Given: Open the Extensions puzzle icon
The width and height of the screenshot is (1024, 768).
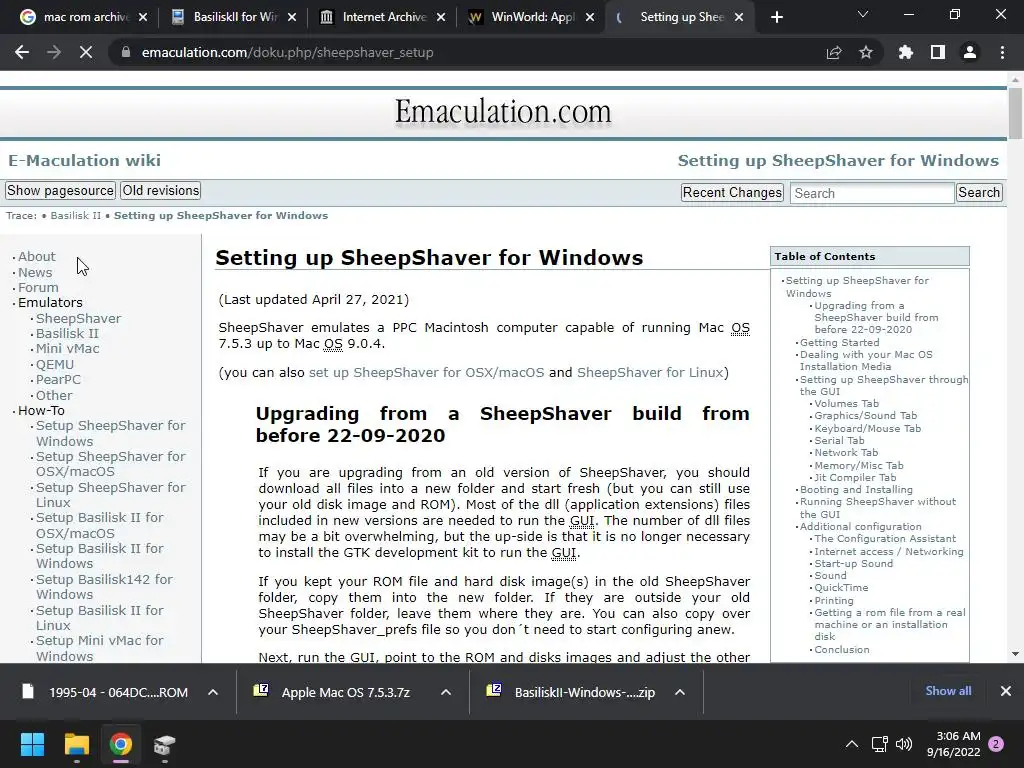Looking at the screenshot, I should pos(906,52).
